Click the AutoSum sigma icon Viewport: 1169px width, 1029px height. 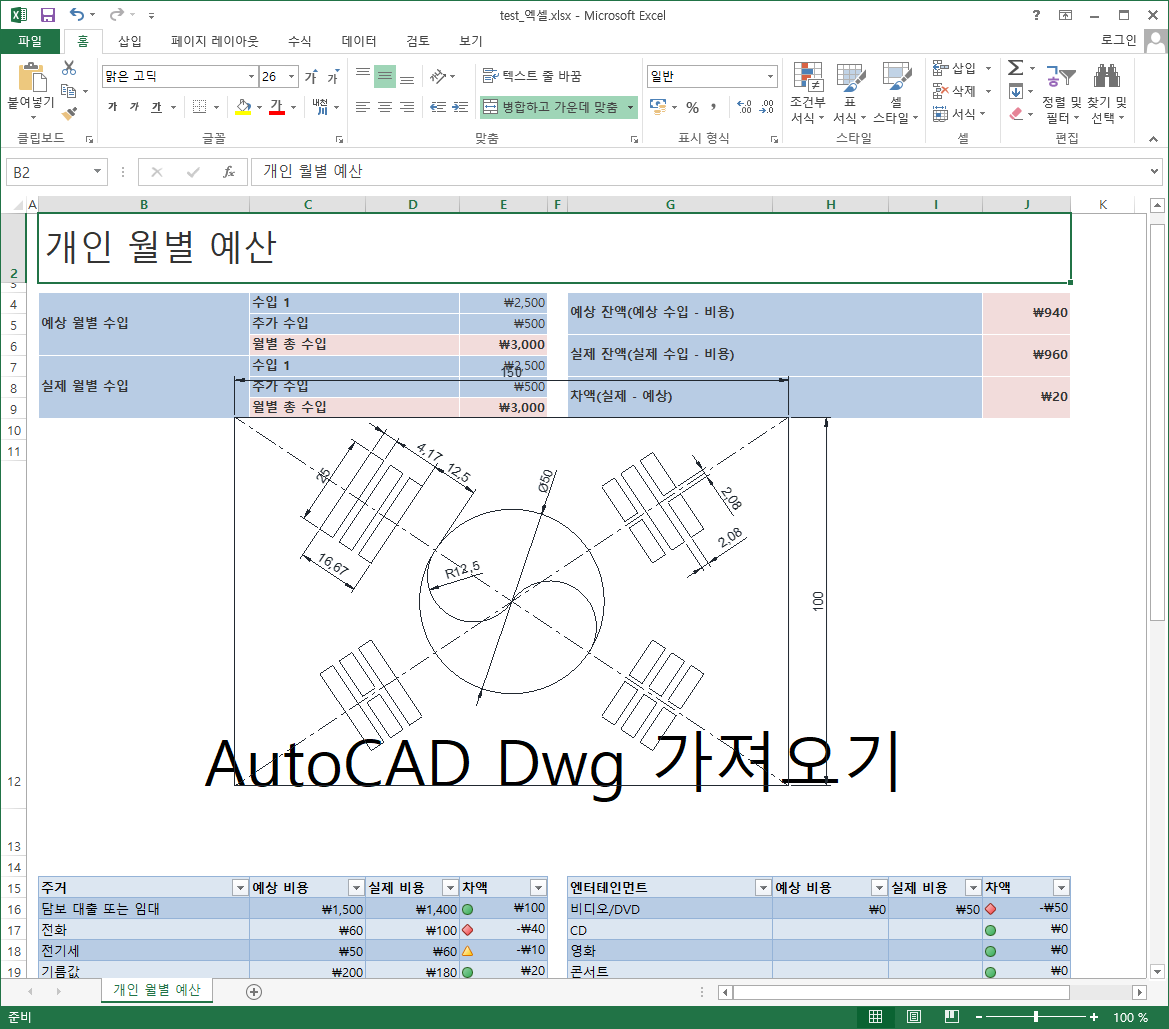coord(1015,68)
